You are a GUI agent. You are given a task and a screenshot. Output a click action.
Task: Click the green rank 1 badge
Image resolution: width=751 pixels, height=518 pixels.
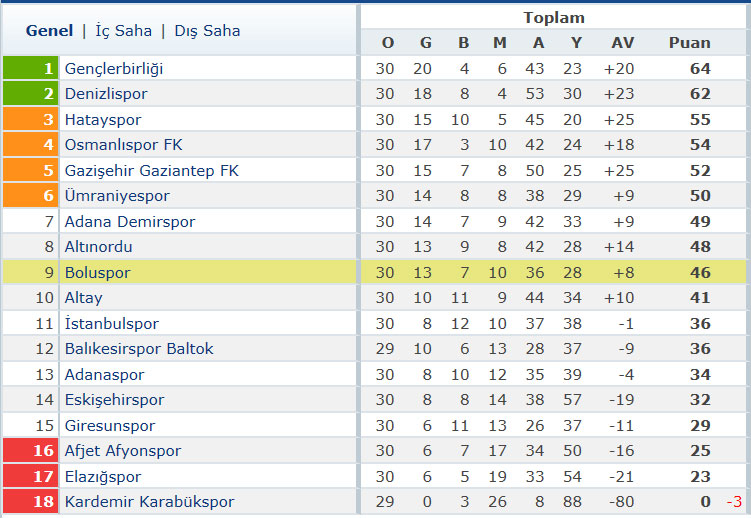tap(30, 68)
